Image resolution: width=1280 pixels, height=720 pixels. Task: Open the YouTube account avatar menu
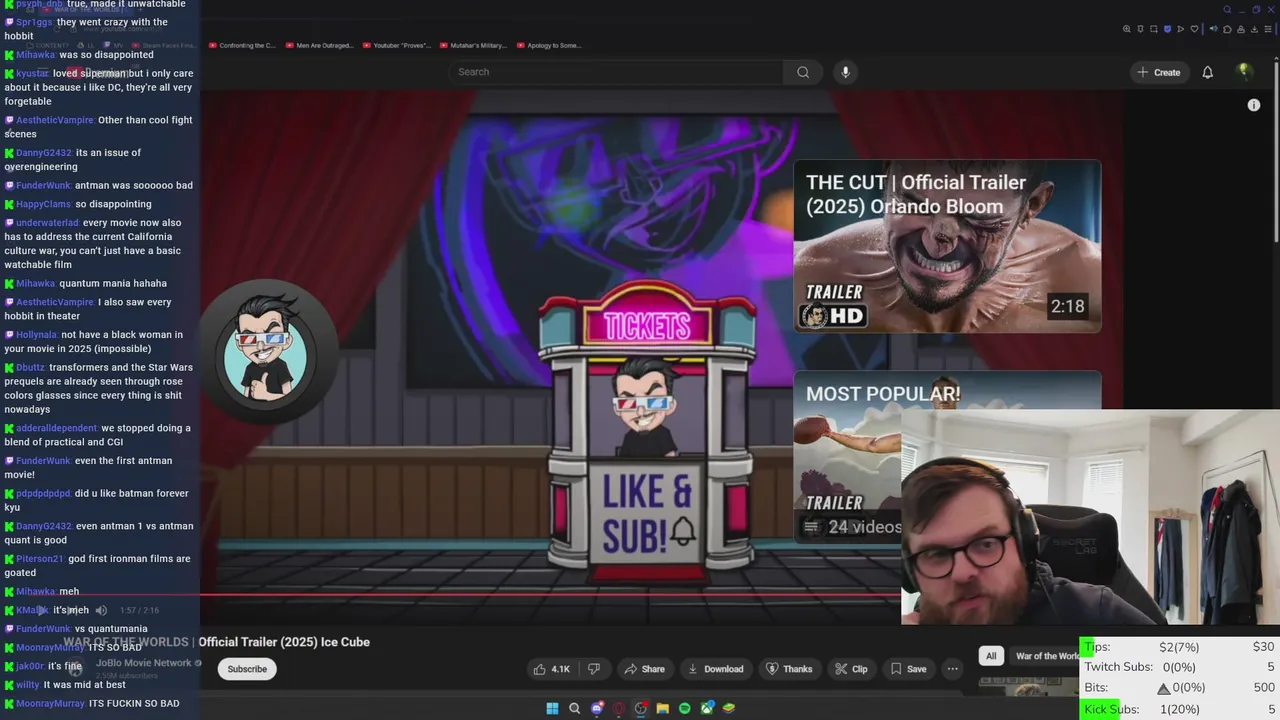1244,71
